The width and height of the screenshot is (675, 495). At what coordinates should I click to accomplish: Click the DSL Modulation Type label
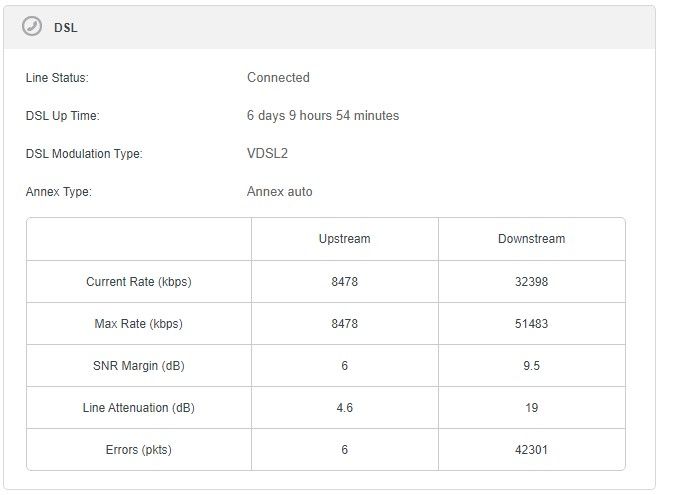click(84, 154)
